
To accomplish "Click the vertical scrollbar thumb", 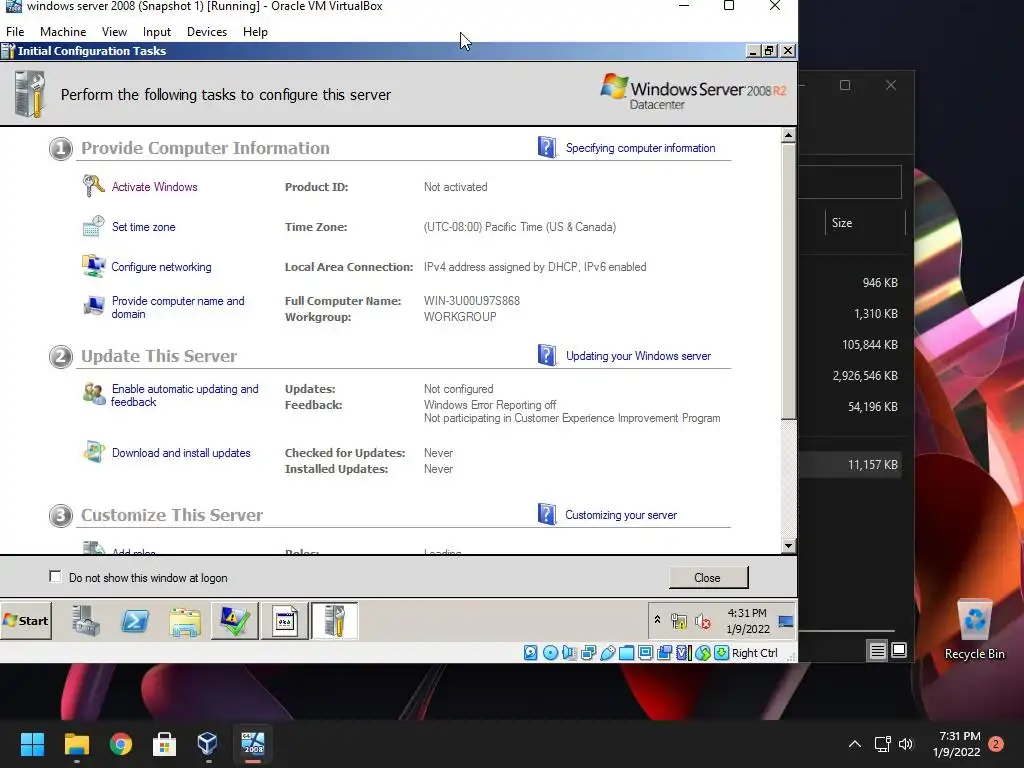I will click(x=788, y=281).
